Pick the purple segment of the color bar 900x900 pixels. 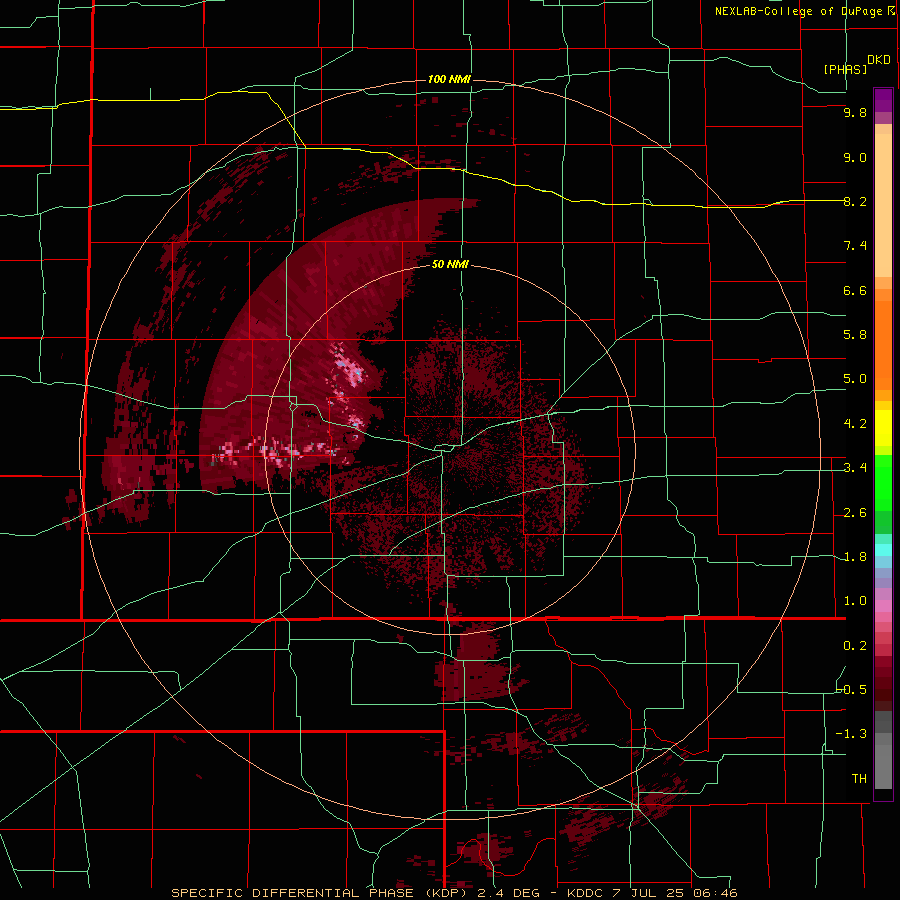click(883, 100)
